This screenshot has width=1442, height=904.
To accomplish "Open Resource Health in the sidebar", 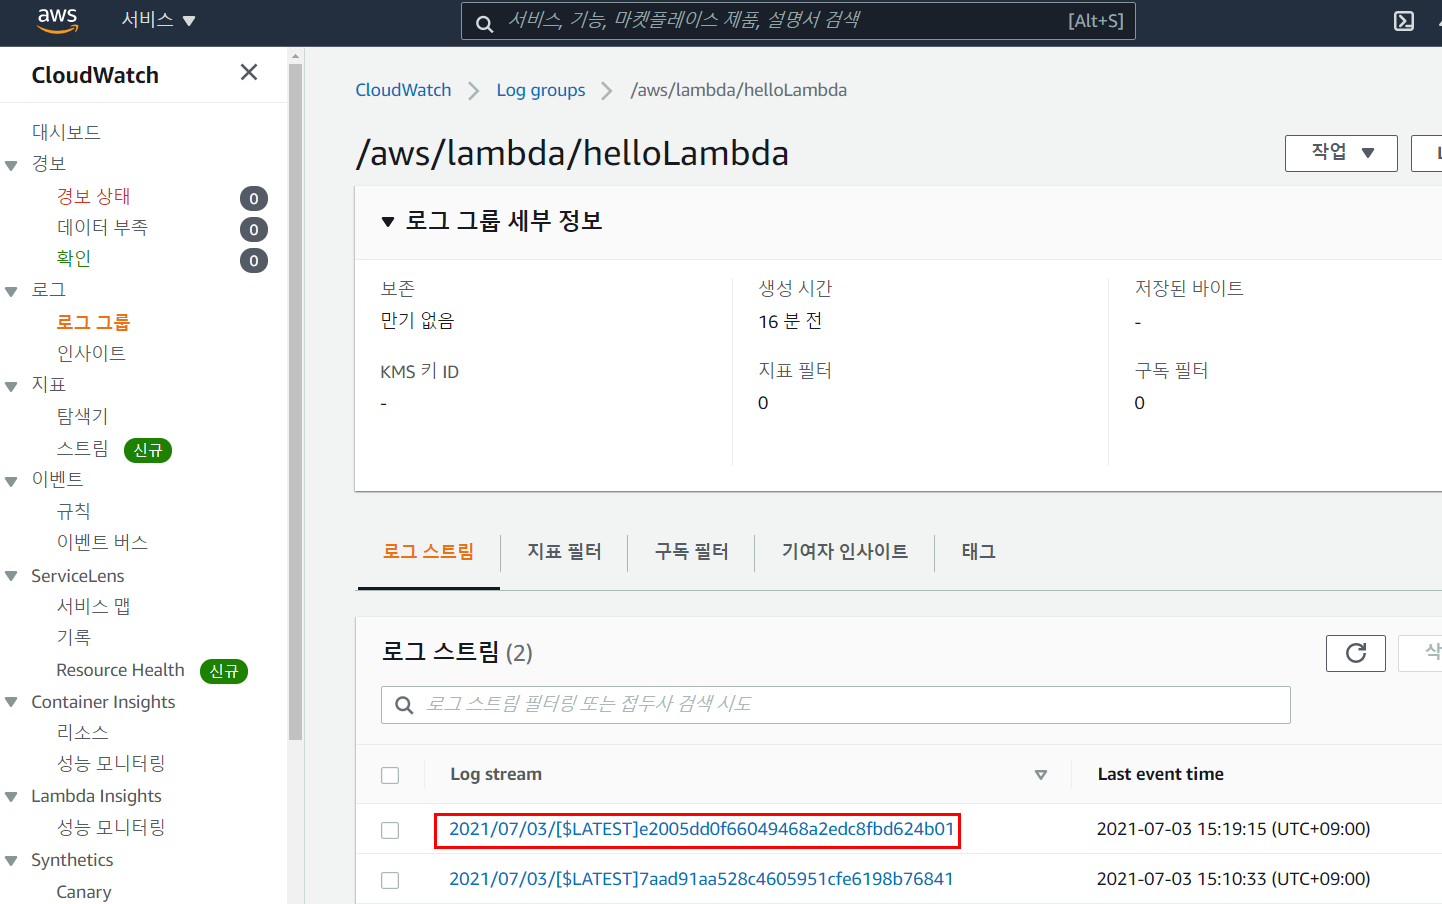I will (120, 670).
